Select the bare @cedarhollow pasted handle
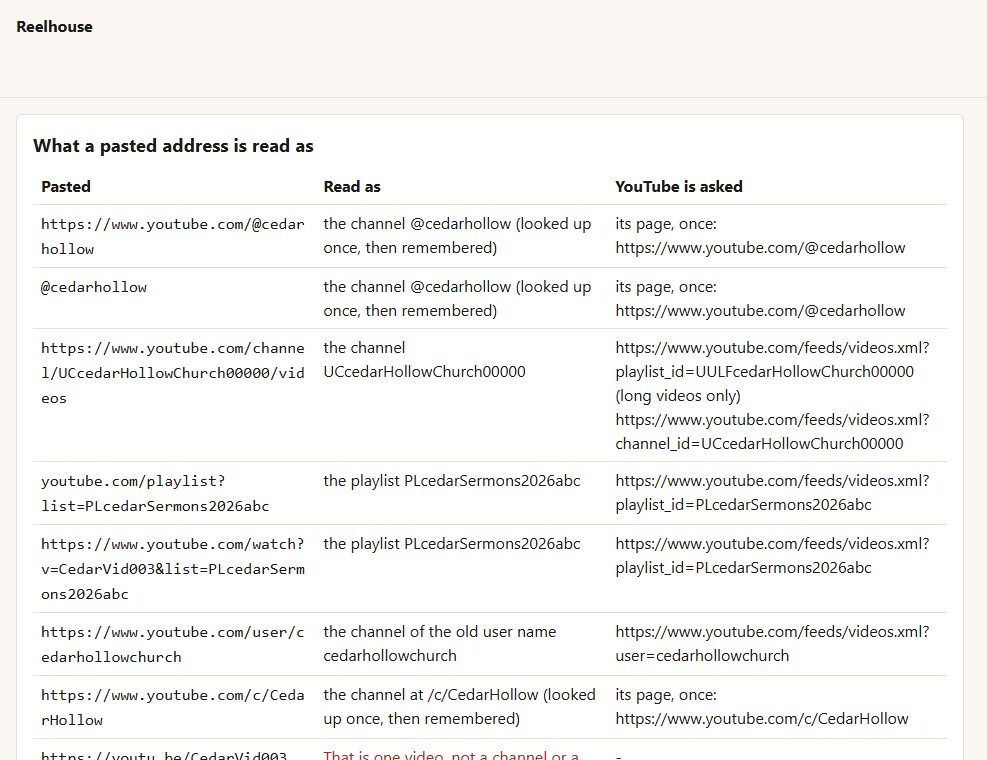The image size is (987, 760). pyautogui.click(x=94, y=287)
